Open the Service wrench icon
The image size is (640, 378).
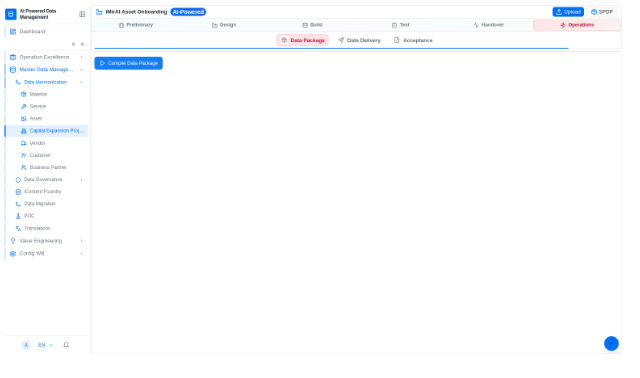(x=24, y=107)
